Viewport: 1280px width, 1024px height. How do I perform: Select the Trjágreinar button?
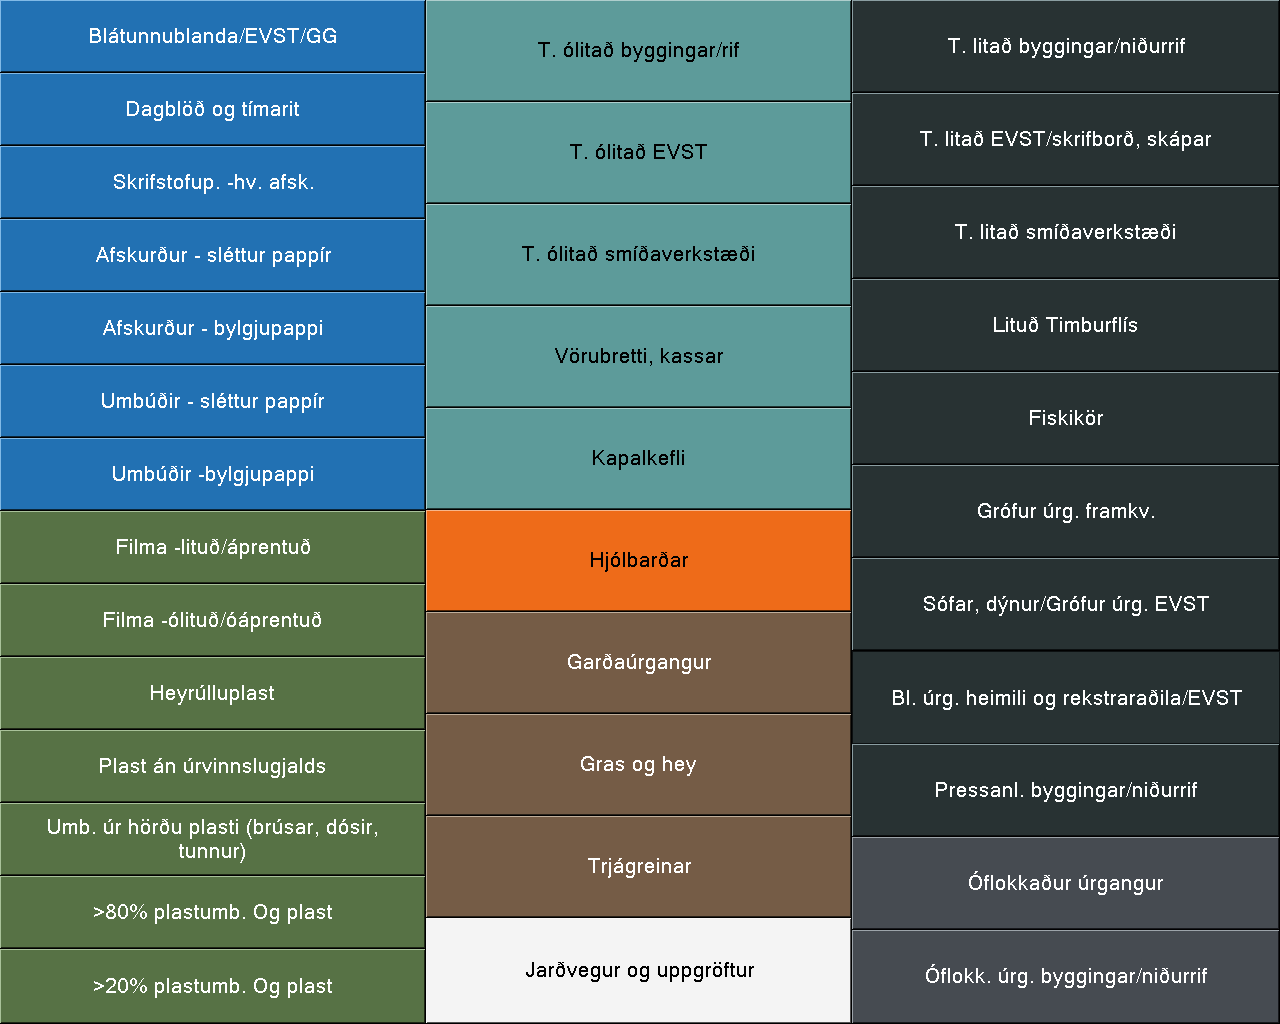(638, 866)
